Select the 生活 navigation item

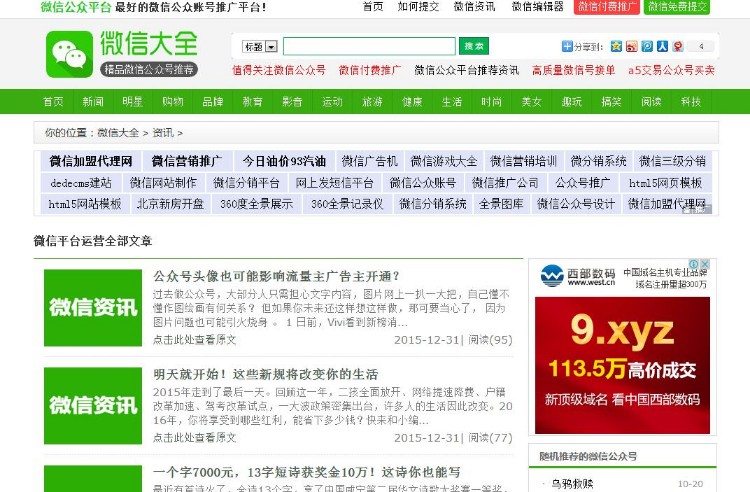[x=452, y=101]
